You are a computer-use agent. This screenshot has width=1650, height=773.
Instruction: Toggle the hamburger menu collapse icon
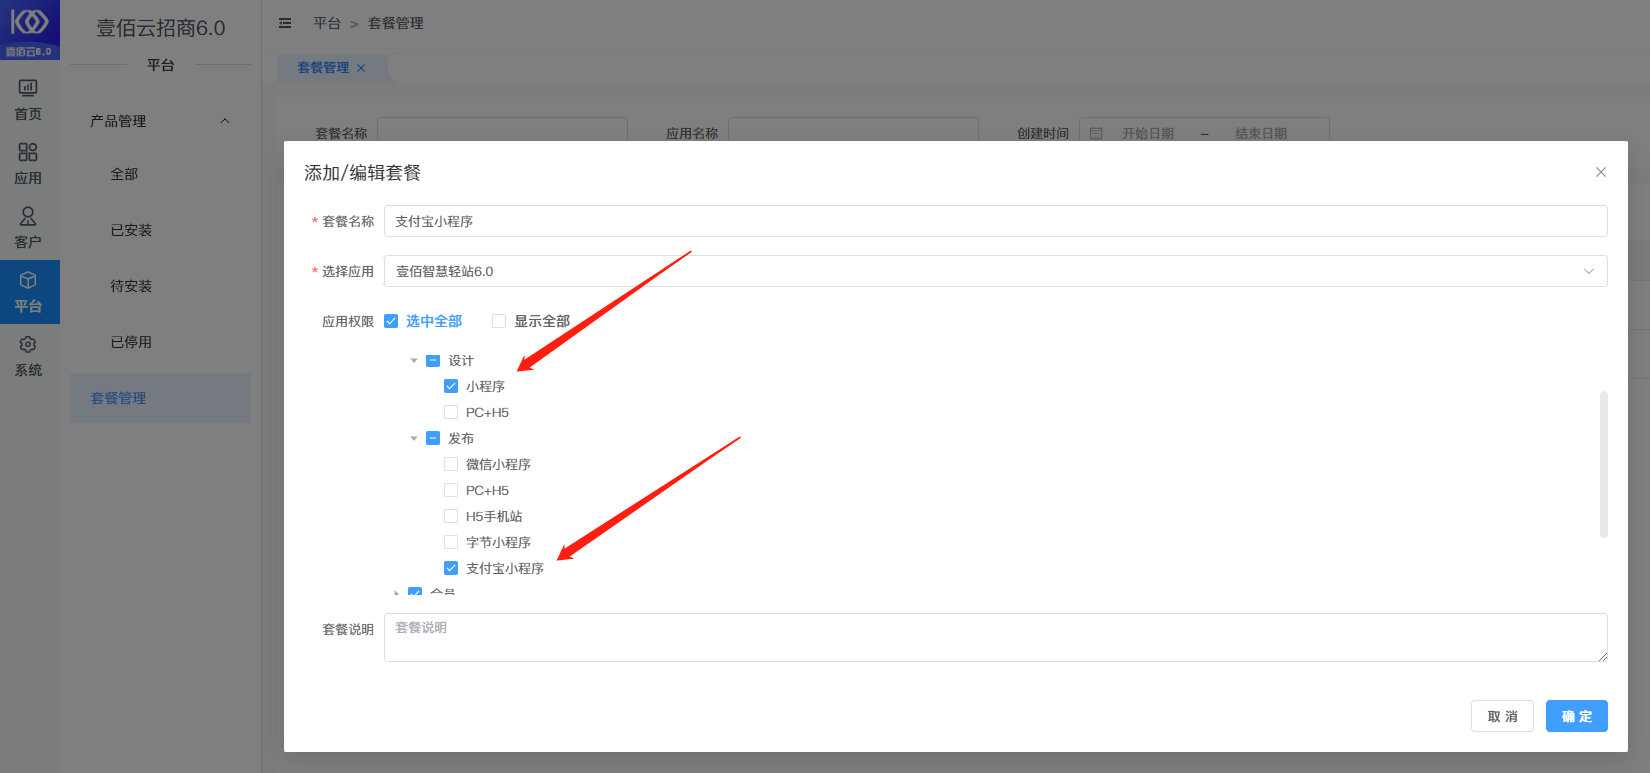pos(285,23)
